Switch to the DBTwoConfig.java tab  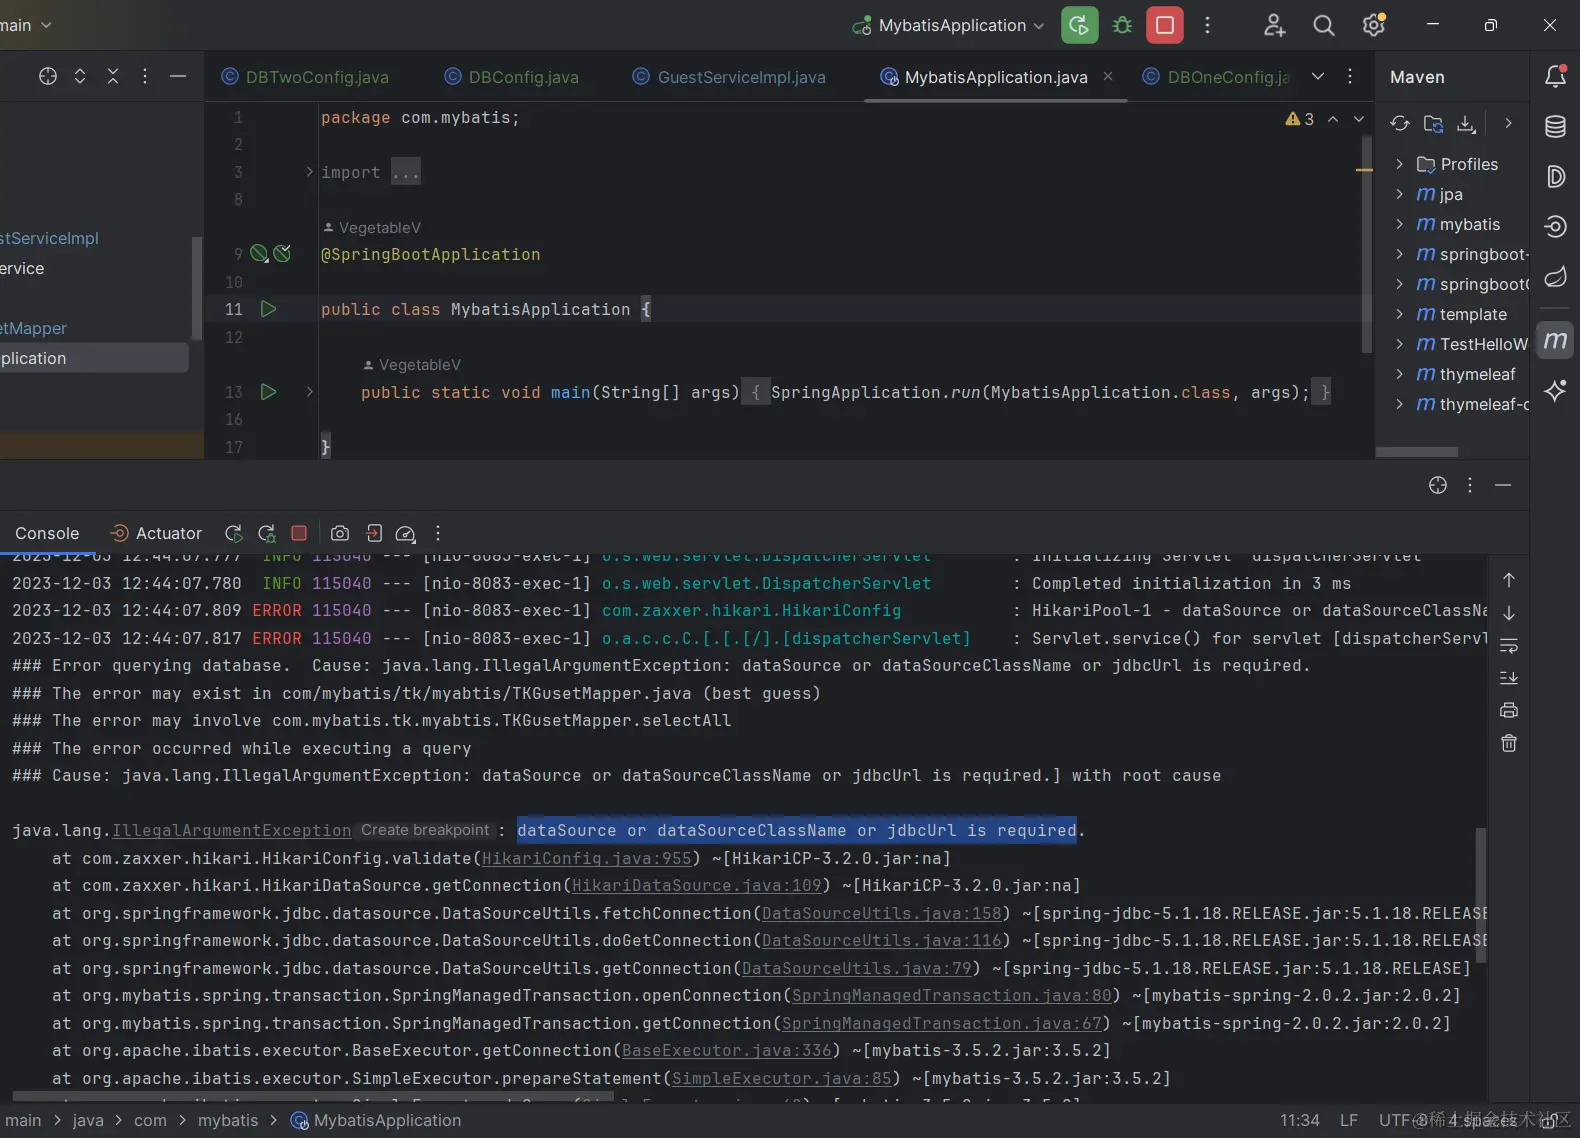coord(306,77)
